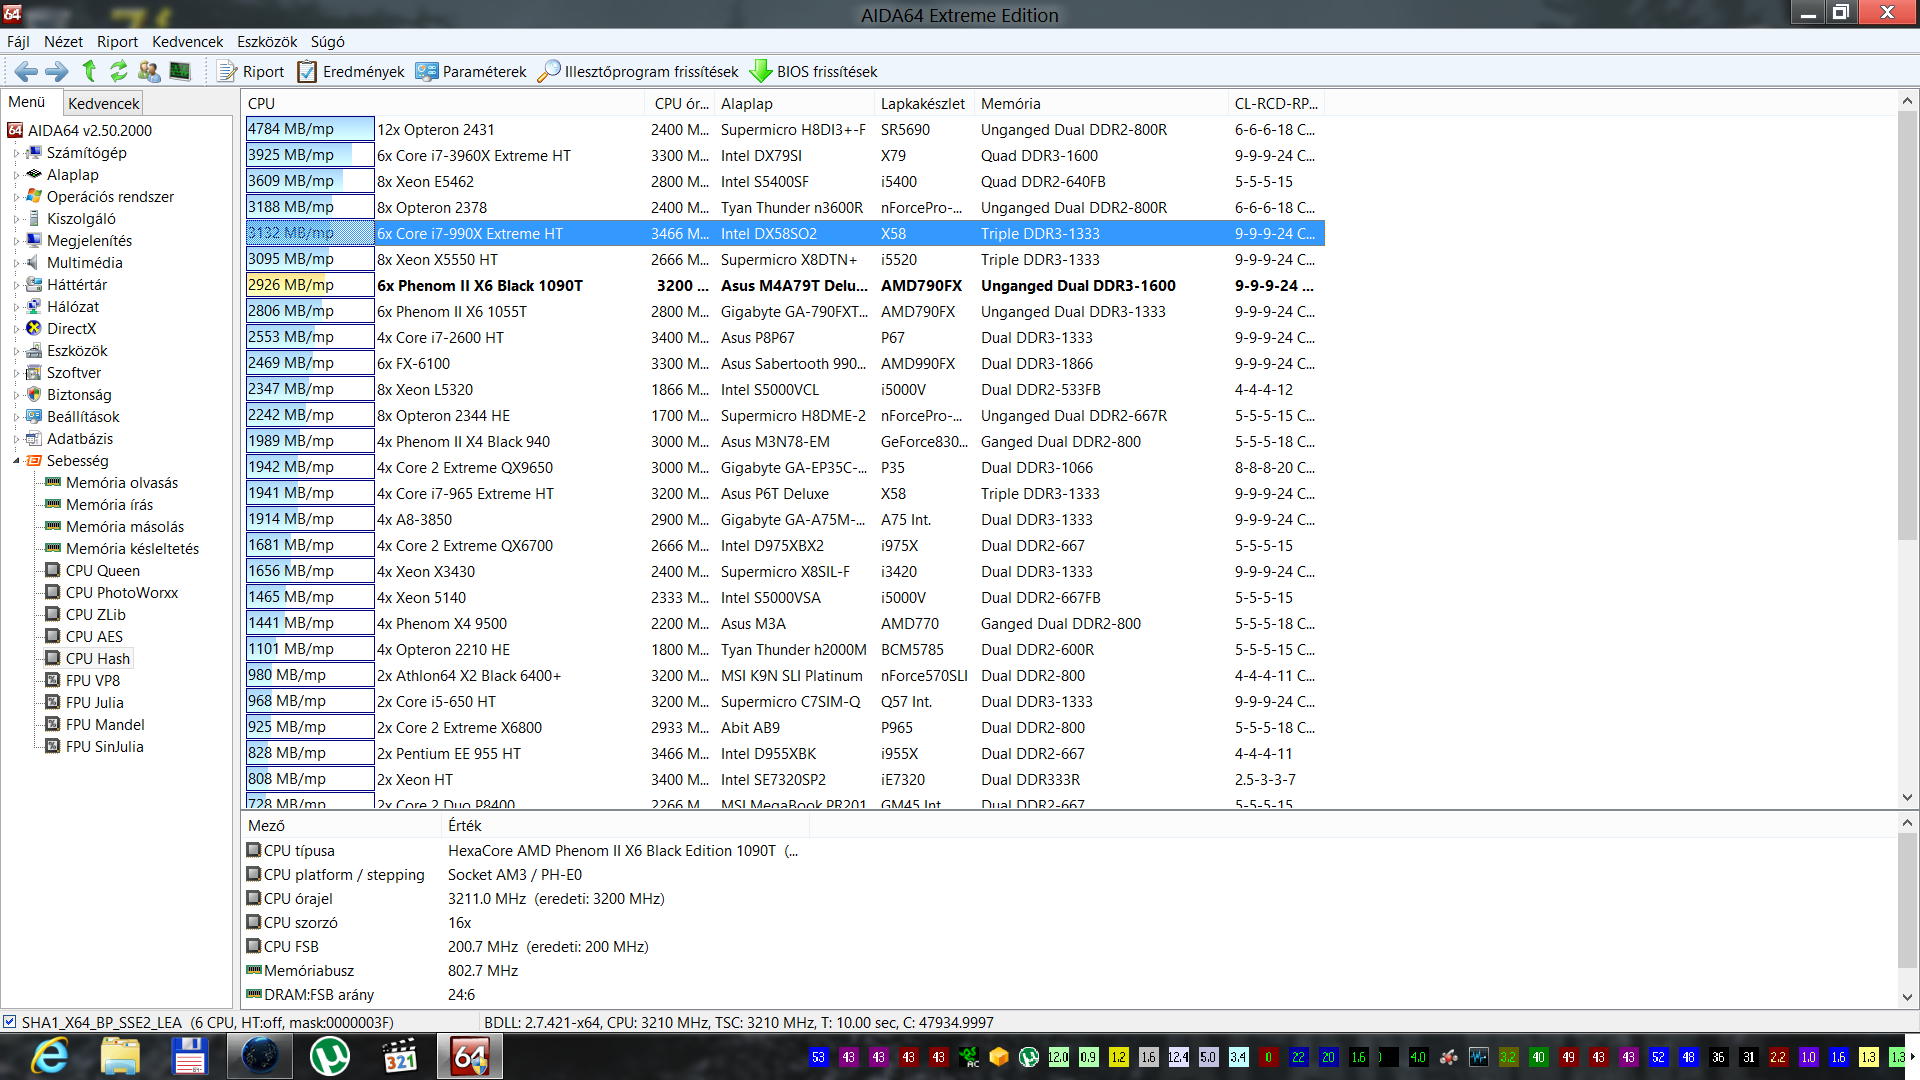Viewport: 1920px width, 1080px height.
Task: Expand the Multimédia tree node
Action: click(16, 263)
